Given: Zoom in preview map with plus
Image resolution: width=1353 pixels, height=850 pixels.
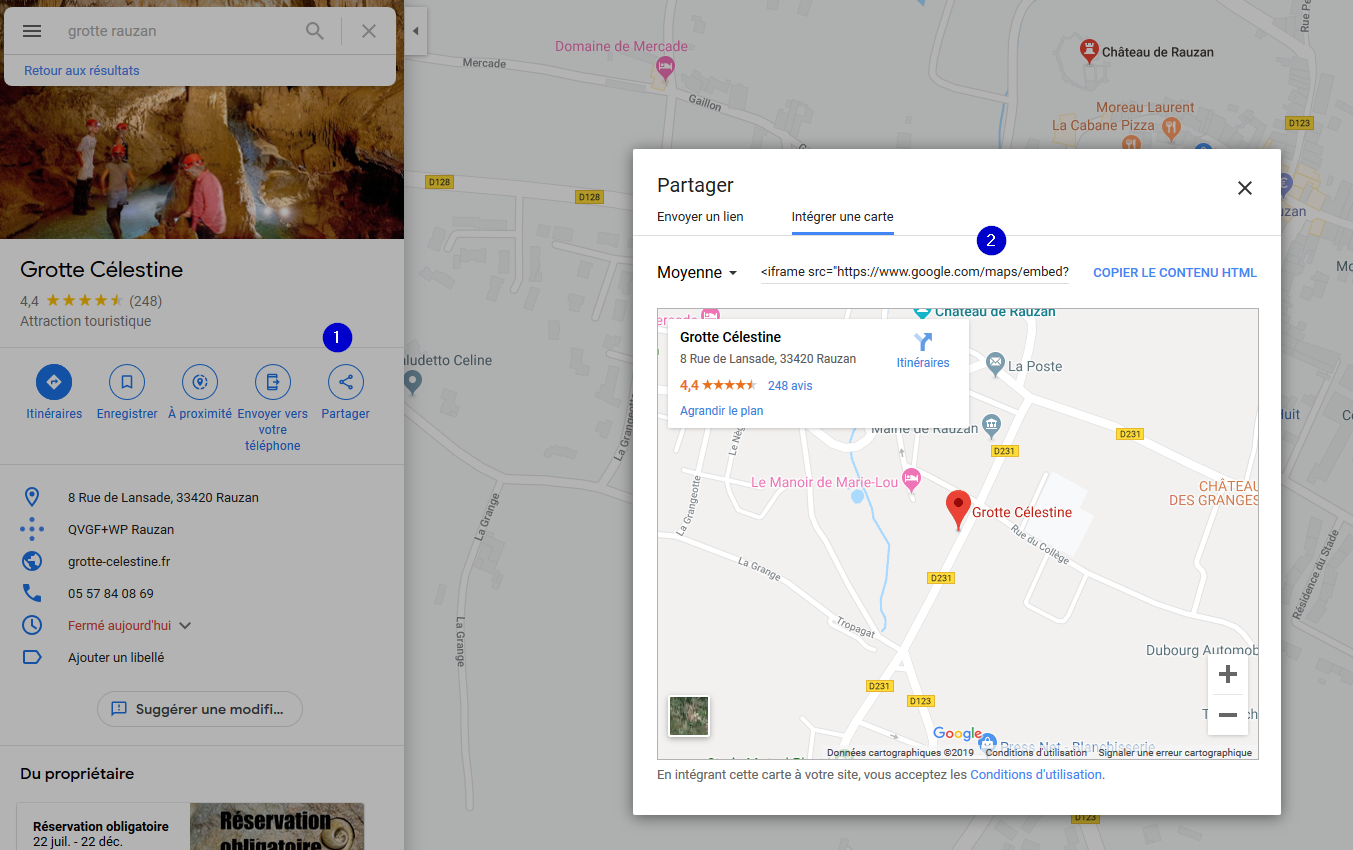Looking at the screenshot, I should (x=1228, y=674).
